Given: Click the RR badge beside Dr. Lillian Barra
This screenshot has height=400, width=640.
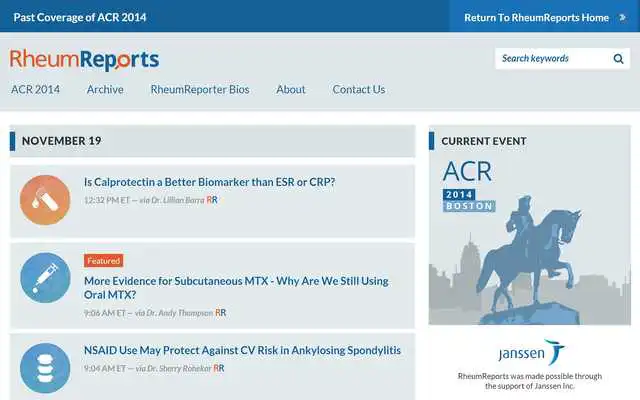Looking at the screenshot, I should (x=212, y=200).
